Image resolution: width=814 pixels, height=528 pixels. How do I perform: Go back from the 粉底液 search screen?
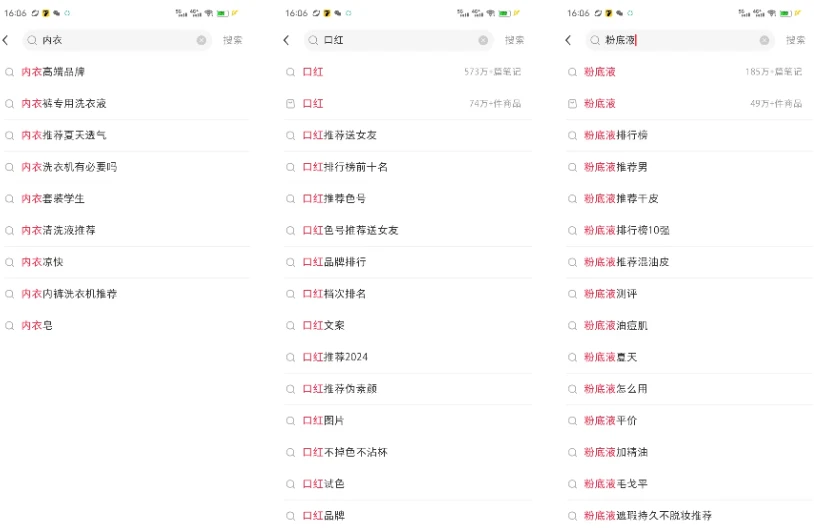568,40
